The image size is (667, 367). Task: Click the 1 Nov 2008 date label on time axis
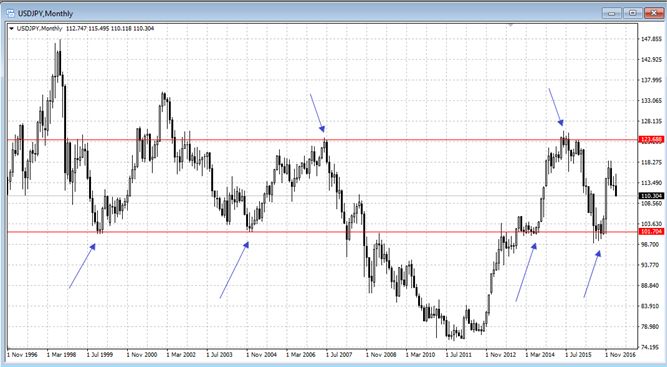(381, 354)
